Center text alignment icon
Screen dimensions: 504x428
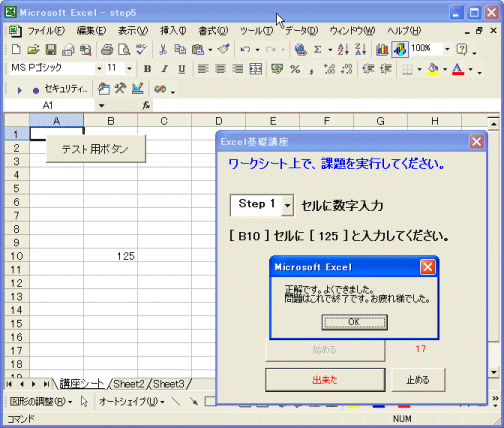tap(220, 69)
